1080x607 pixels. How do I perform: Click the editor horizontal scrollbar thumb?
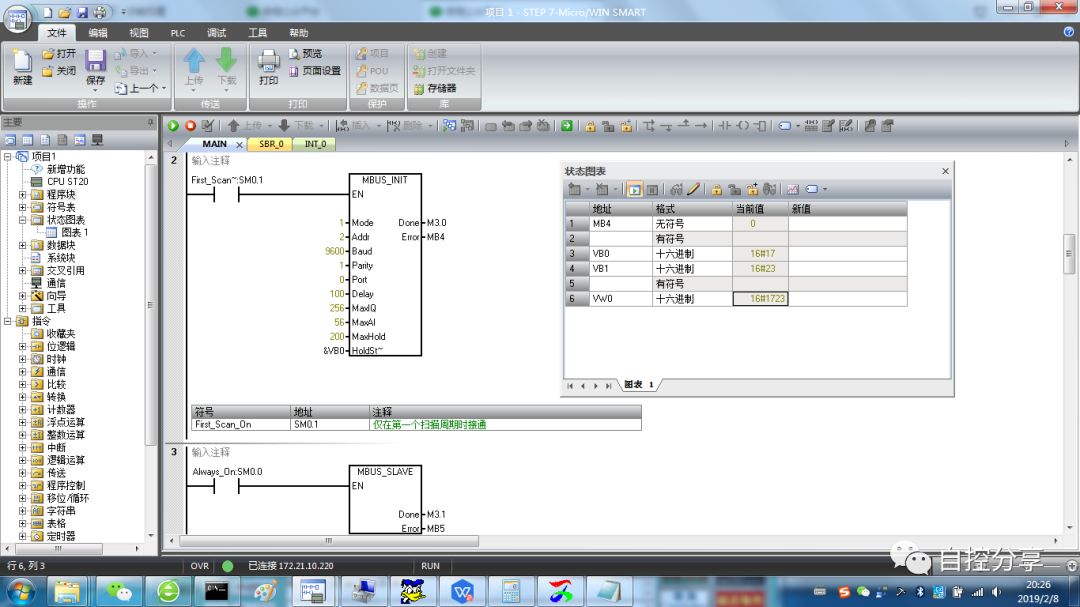329,541
